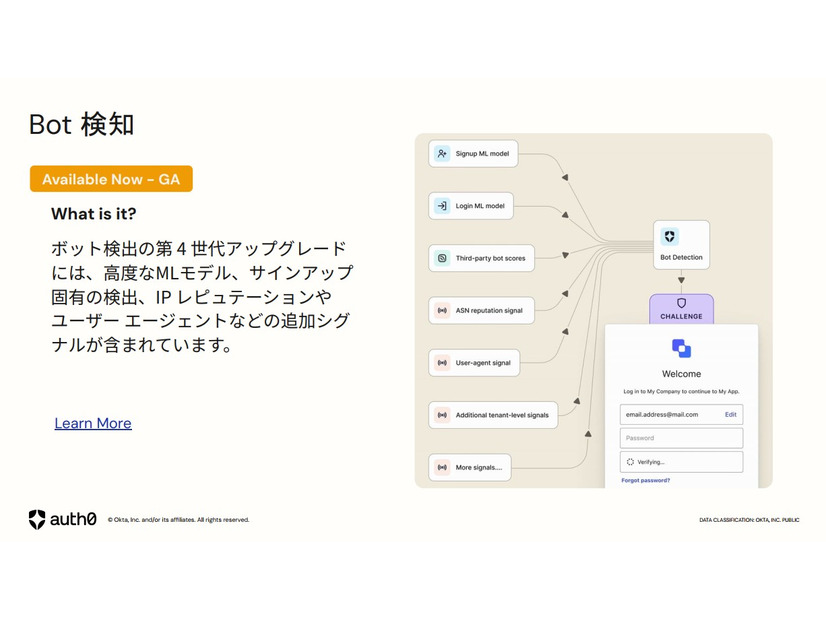Select the Signup ML model person icon

(x=443, y=154)
